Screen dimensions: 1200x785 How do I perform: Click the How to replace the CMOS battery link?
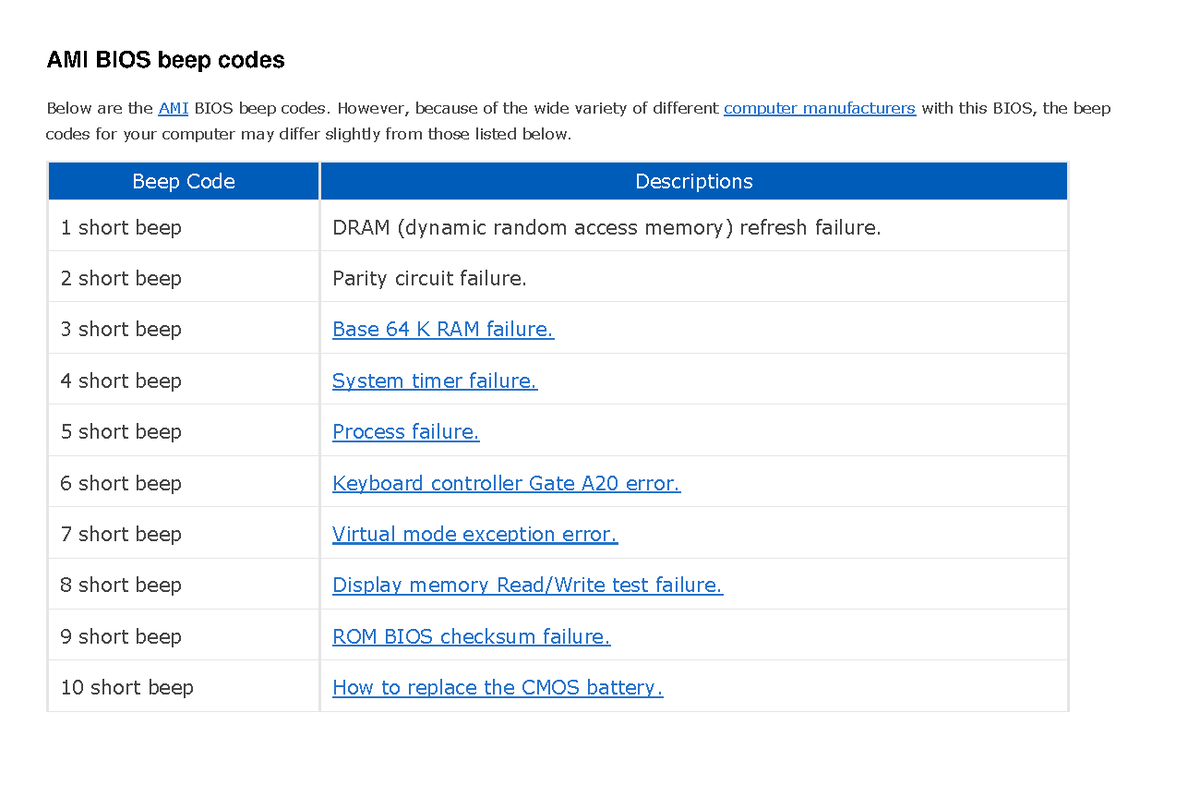(x=497, y=687)
